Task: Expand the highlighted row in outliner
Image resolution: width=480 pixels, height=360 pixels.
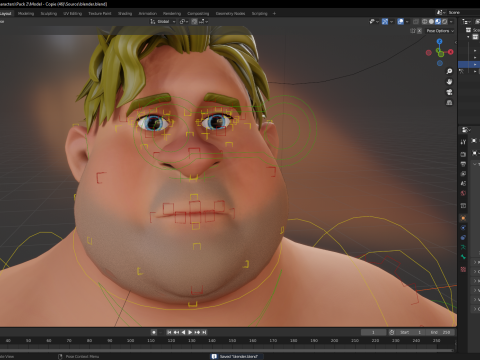Action: pos(475,64)
